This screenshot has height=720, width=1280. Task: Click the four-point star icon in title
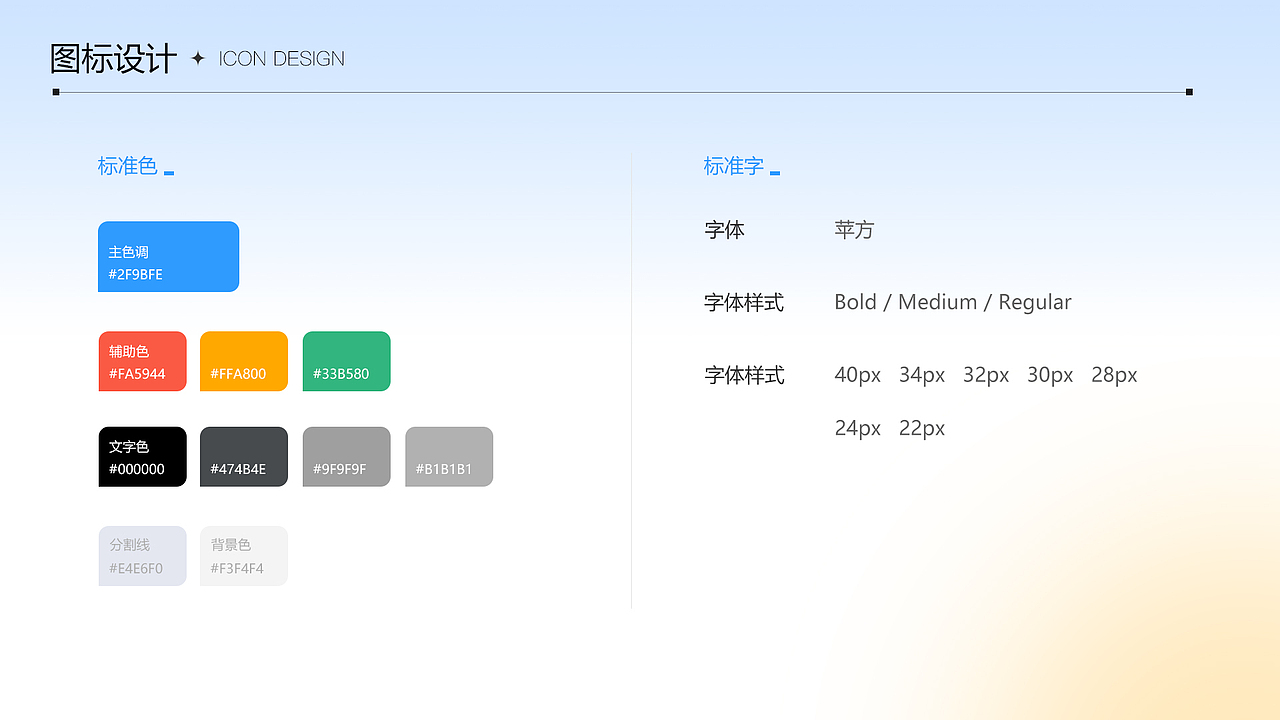[x=198, y=58]
